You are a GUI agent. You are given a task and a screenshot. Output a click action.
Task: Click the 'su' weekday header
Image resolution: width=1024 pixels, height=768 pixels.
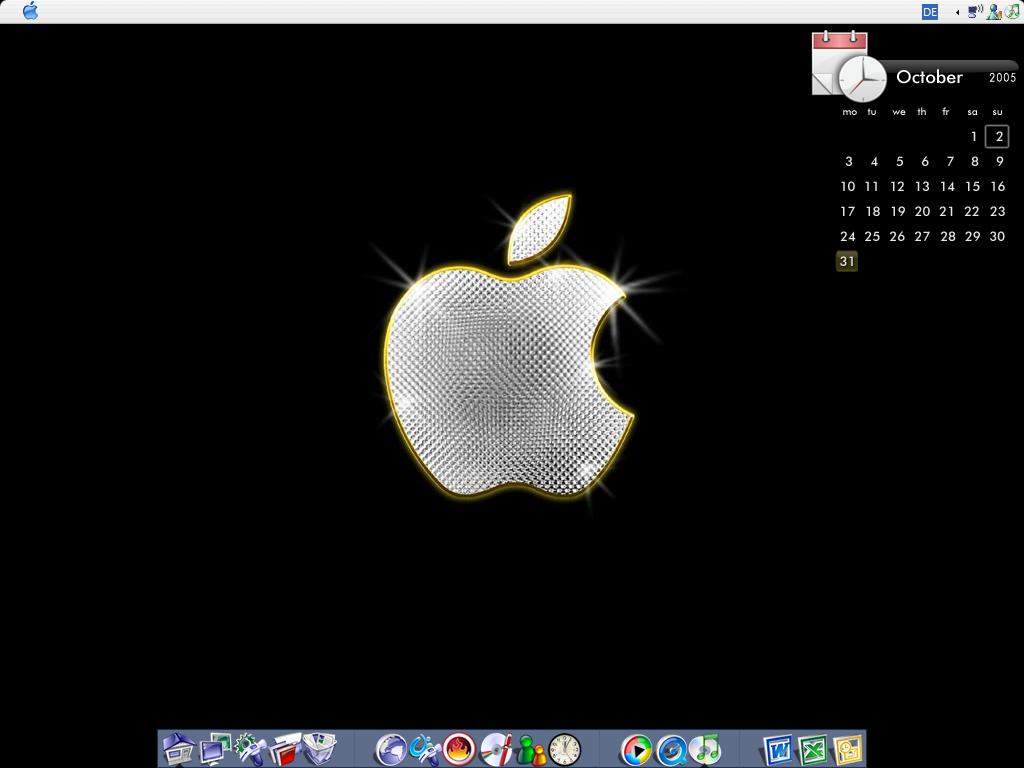tap(997, 112)
